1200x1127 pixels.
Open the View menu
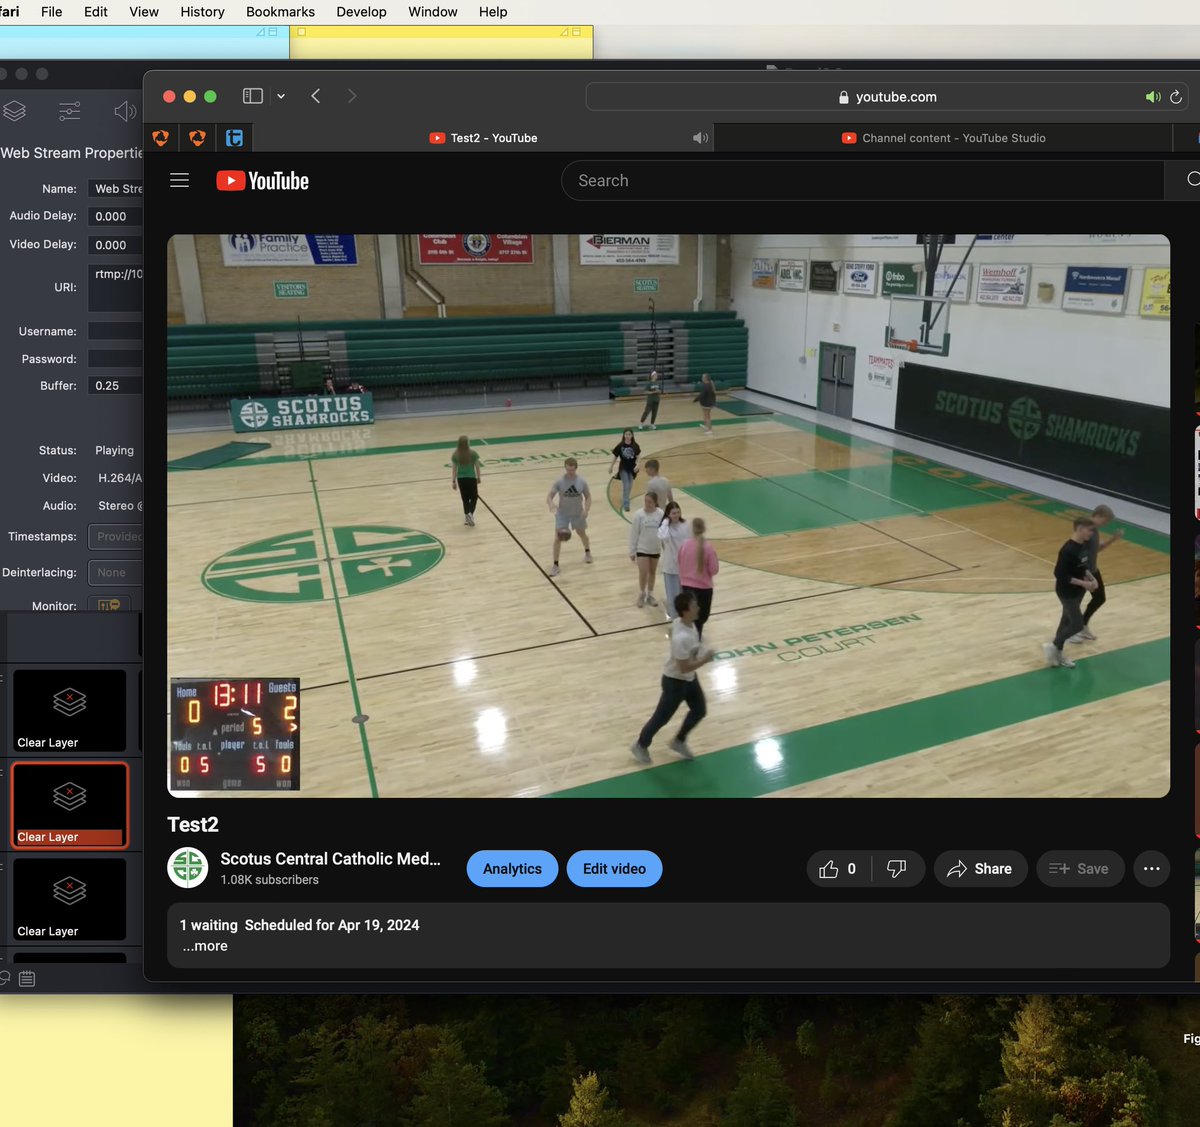tap(144, 12)
